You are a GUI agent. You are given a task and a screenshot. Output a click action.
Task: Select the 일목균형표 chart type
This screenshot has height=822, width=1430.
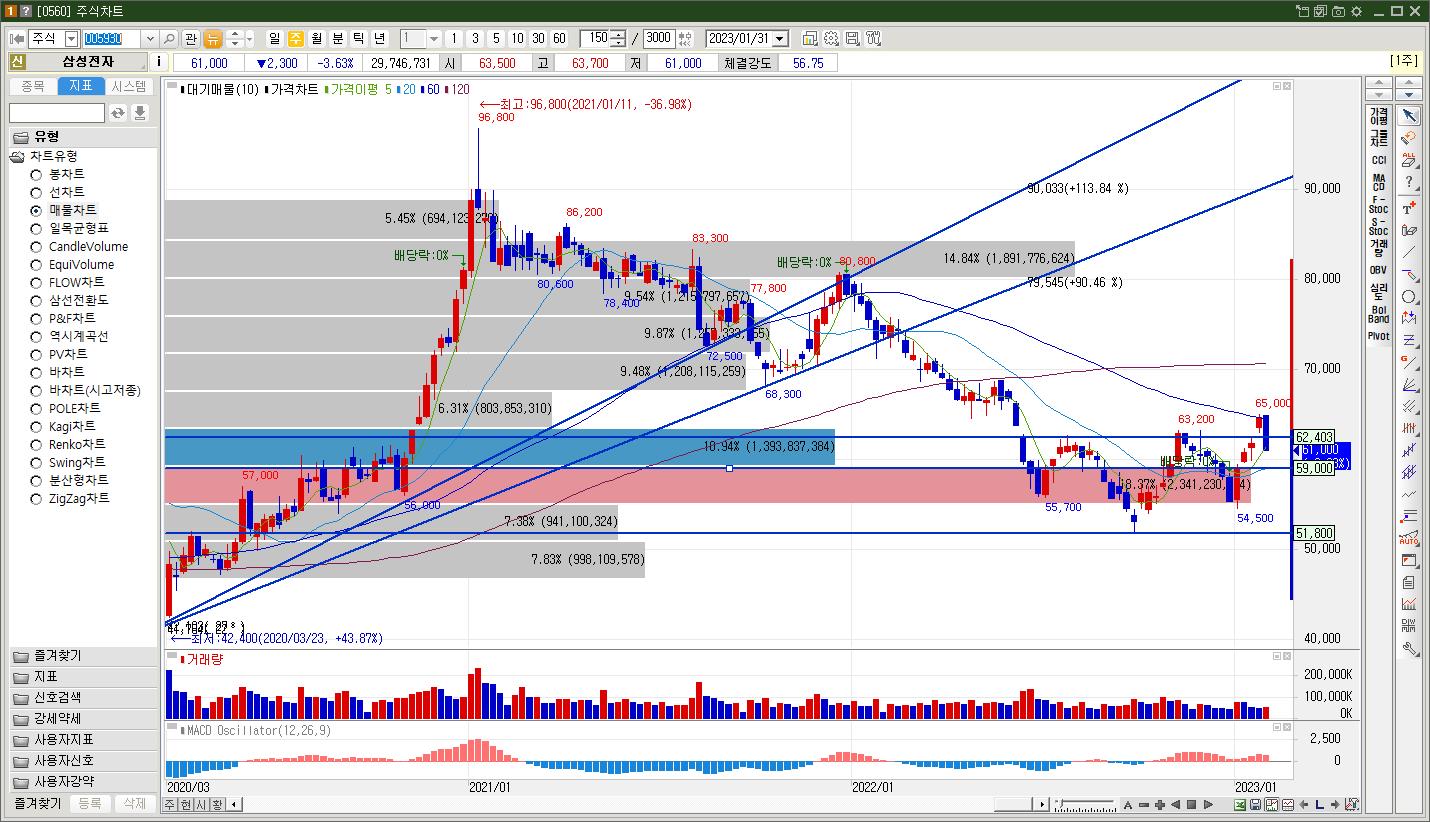71,228
